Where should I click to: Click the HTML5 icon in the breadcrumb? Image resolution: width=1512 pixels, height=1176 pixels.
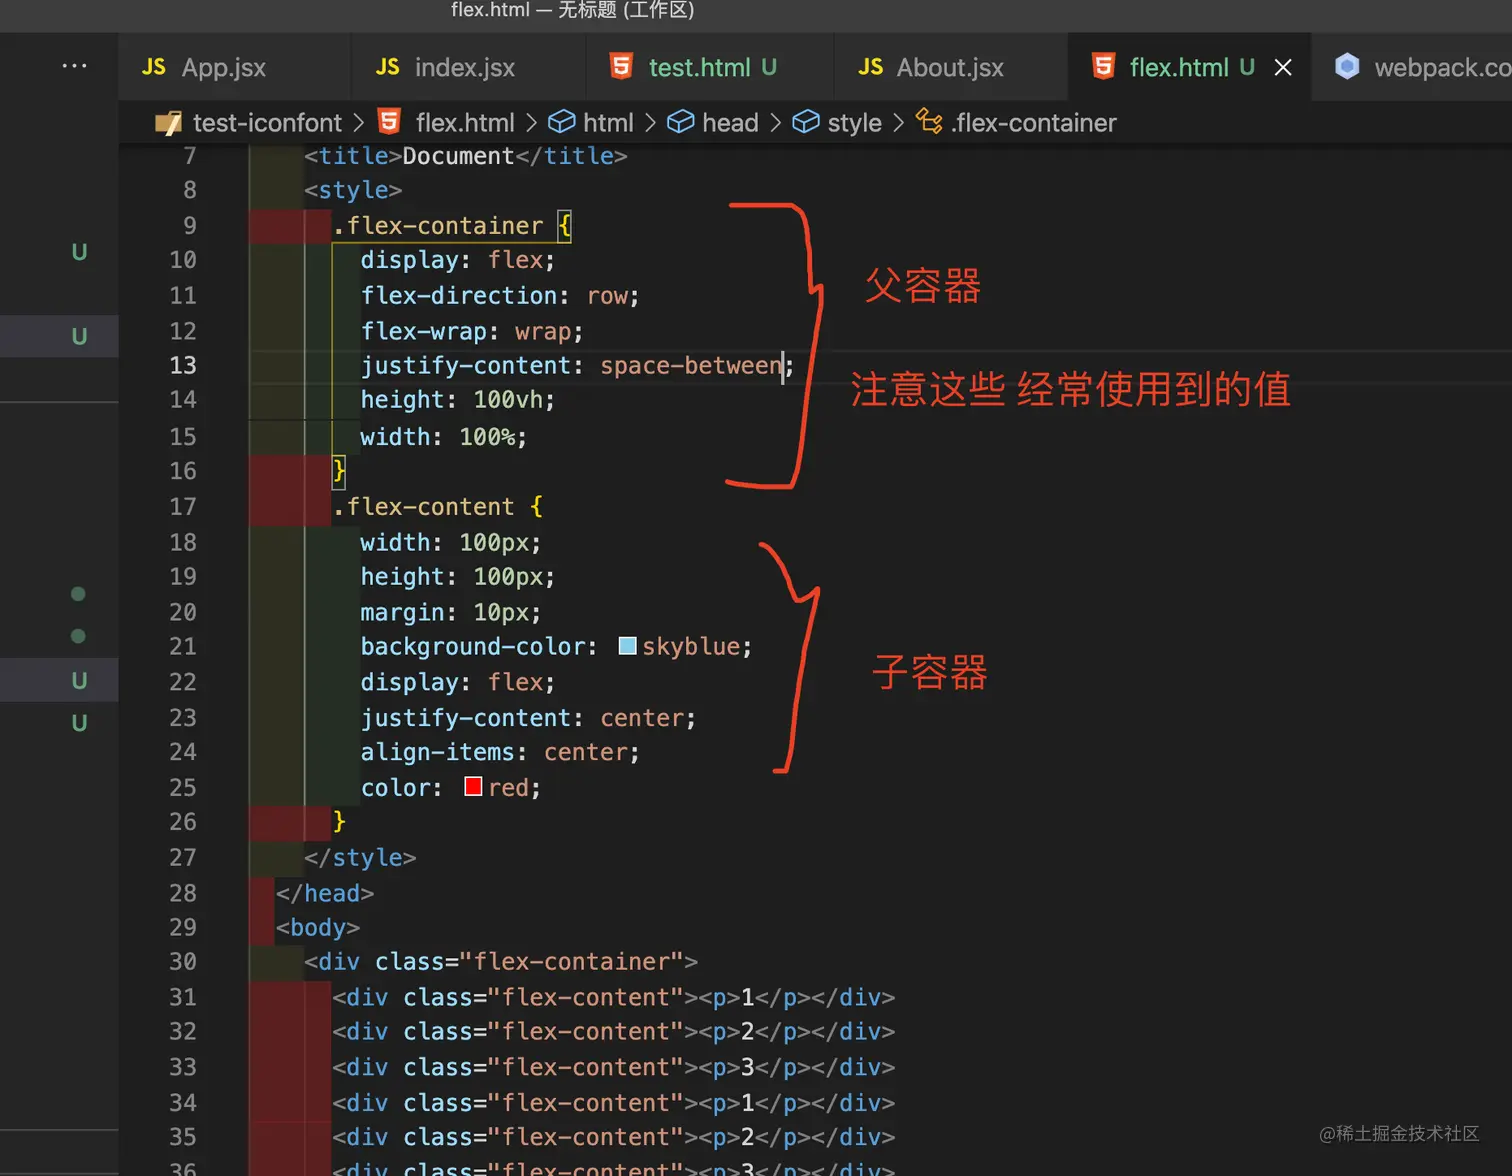point(389,122)
